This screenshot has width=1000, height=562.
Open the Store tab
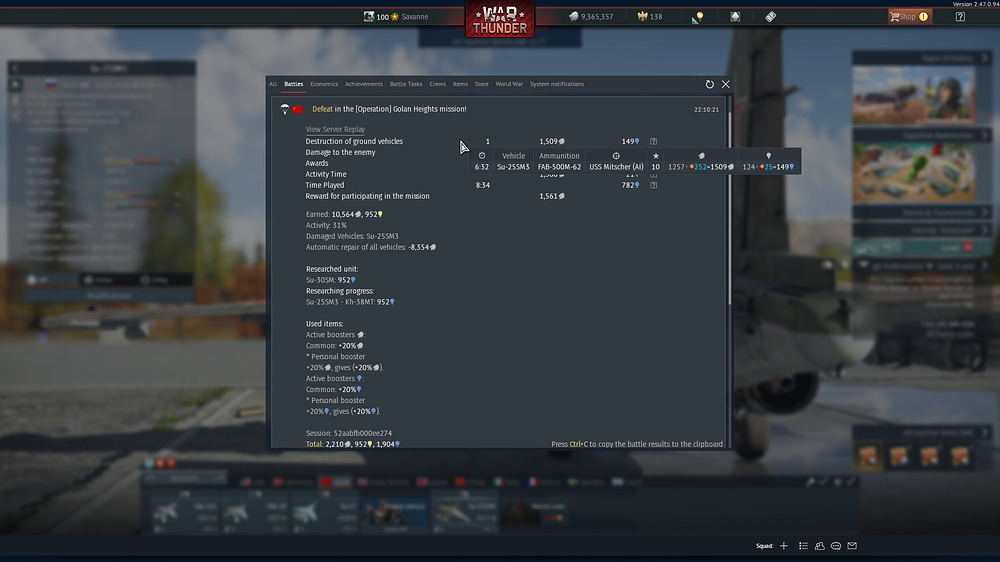(482, 84)
